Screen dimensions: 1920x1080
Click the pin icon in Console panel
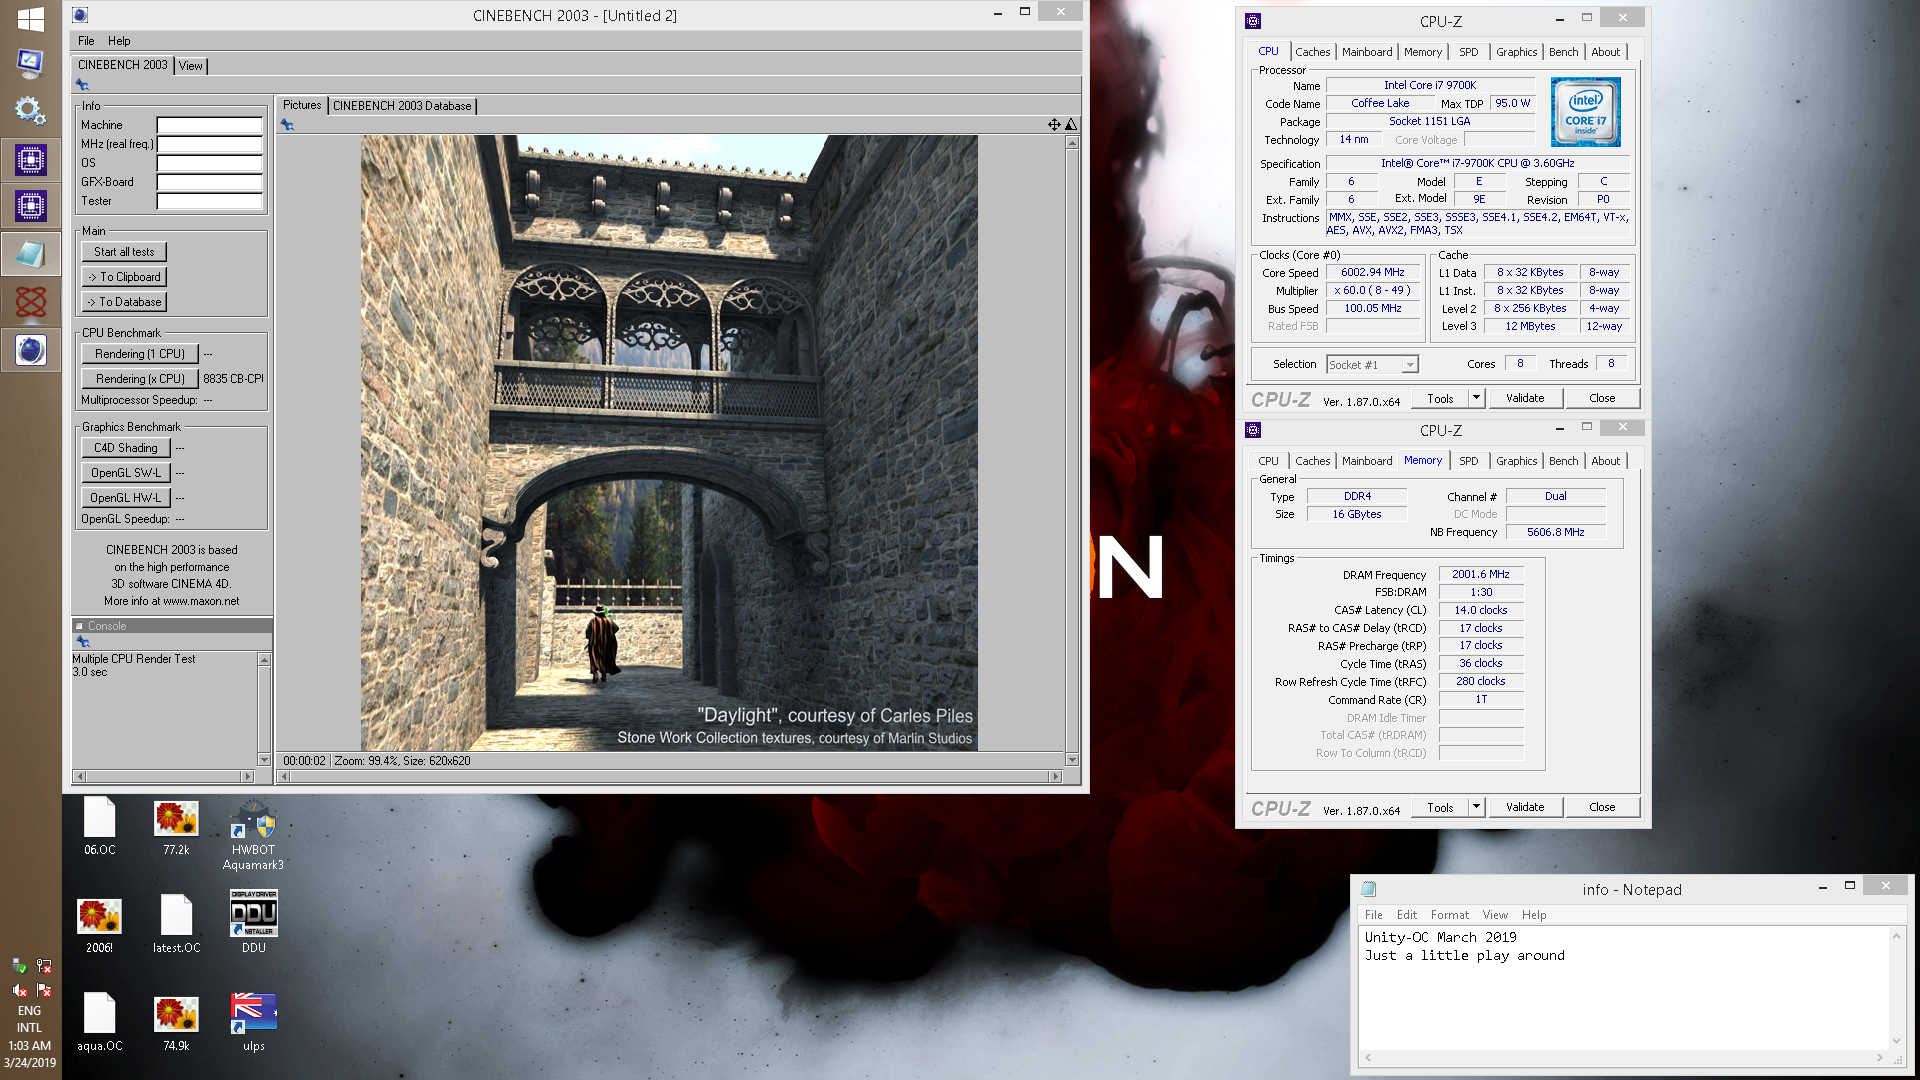tap(83, 642)
